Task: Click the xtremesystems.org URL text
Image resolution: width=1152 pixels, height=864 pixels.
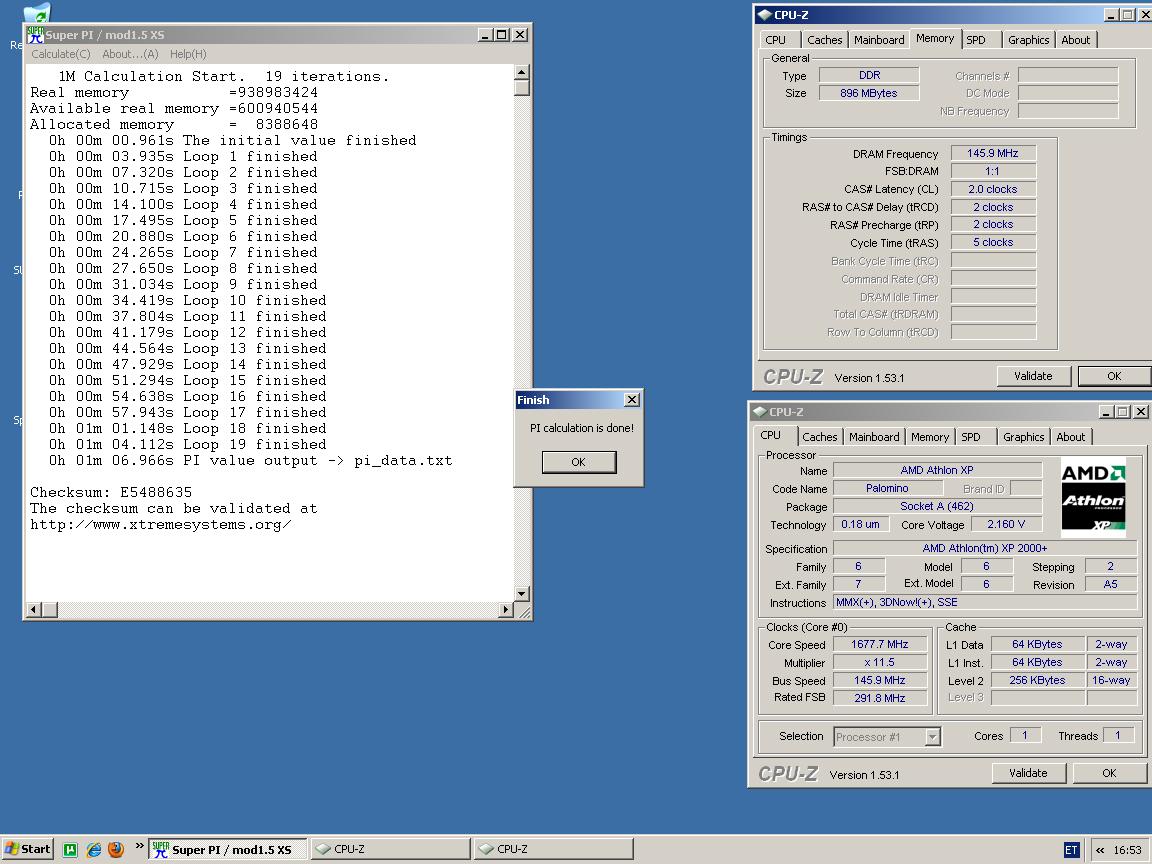Action: point(160,525)
